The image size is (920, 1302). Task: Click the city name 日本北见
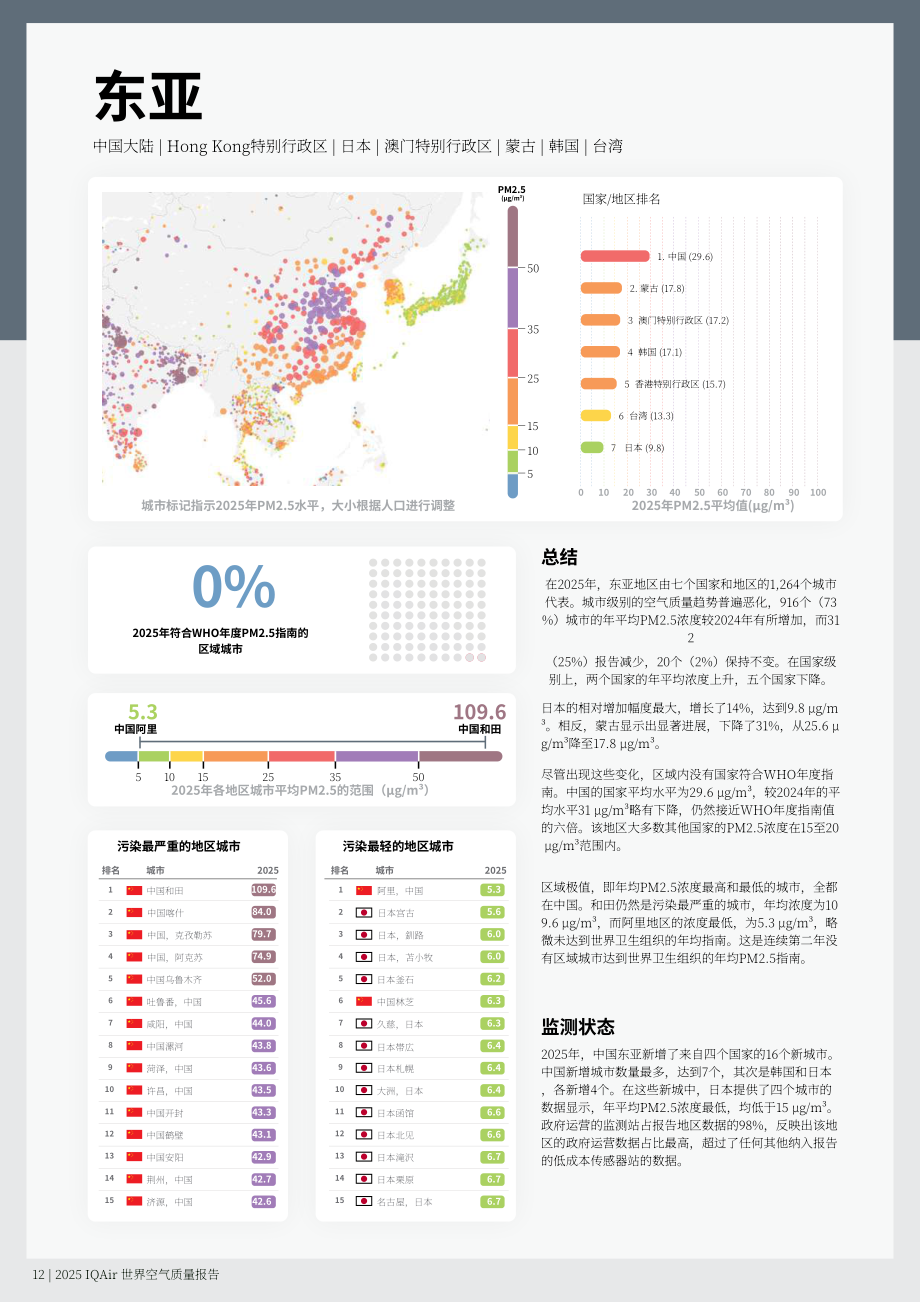396,1135
